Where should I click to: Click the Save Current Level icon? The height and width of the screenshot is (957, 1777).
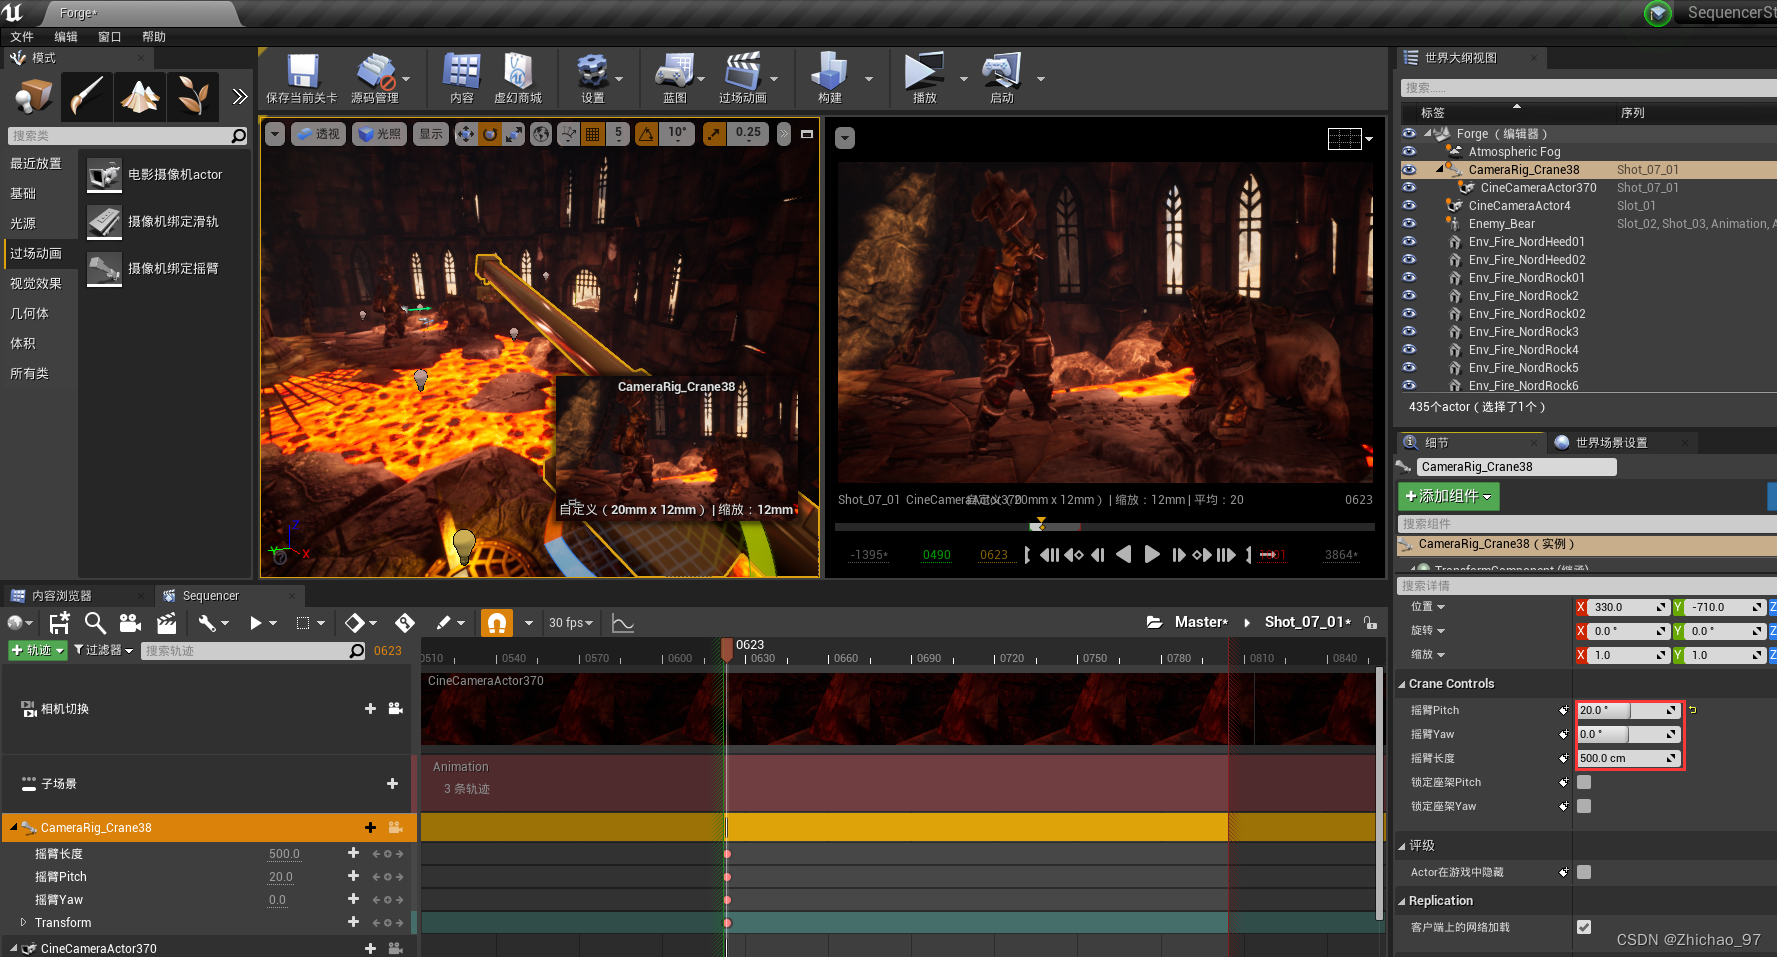[302, 74]
